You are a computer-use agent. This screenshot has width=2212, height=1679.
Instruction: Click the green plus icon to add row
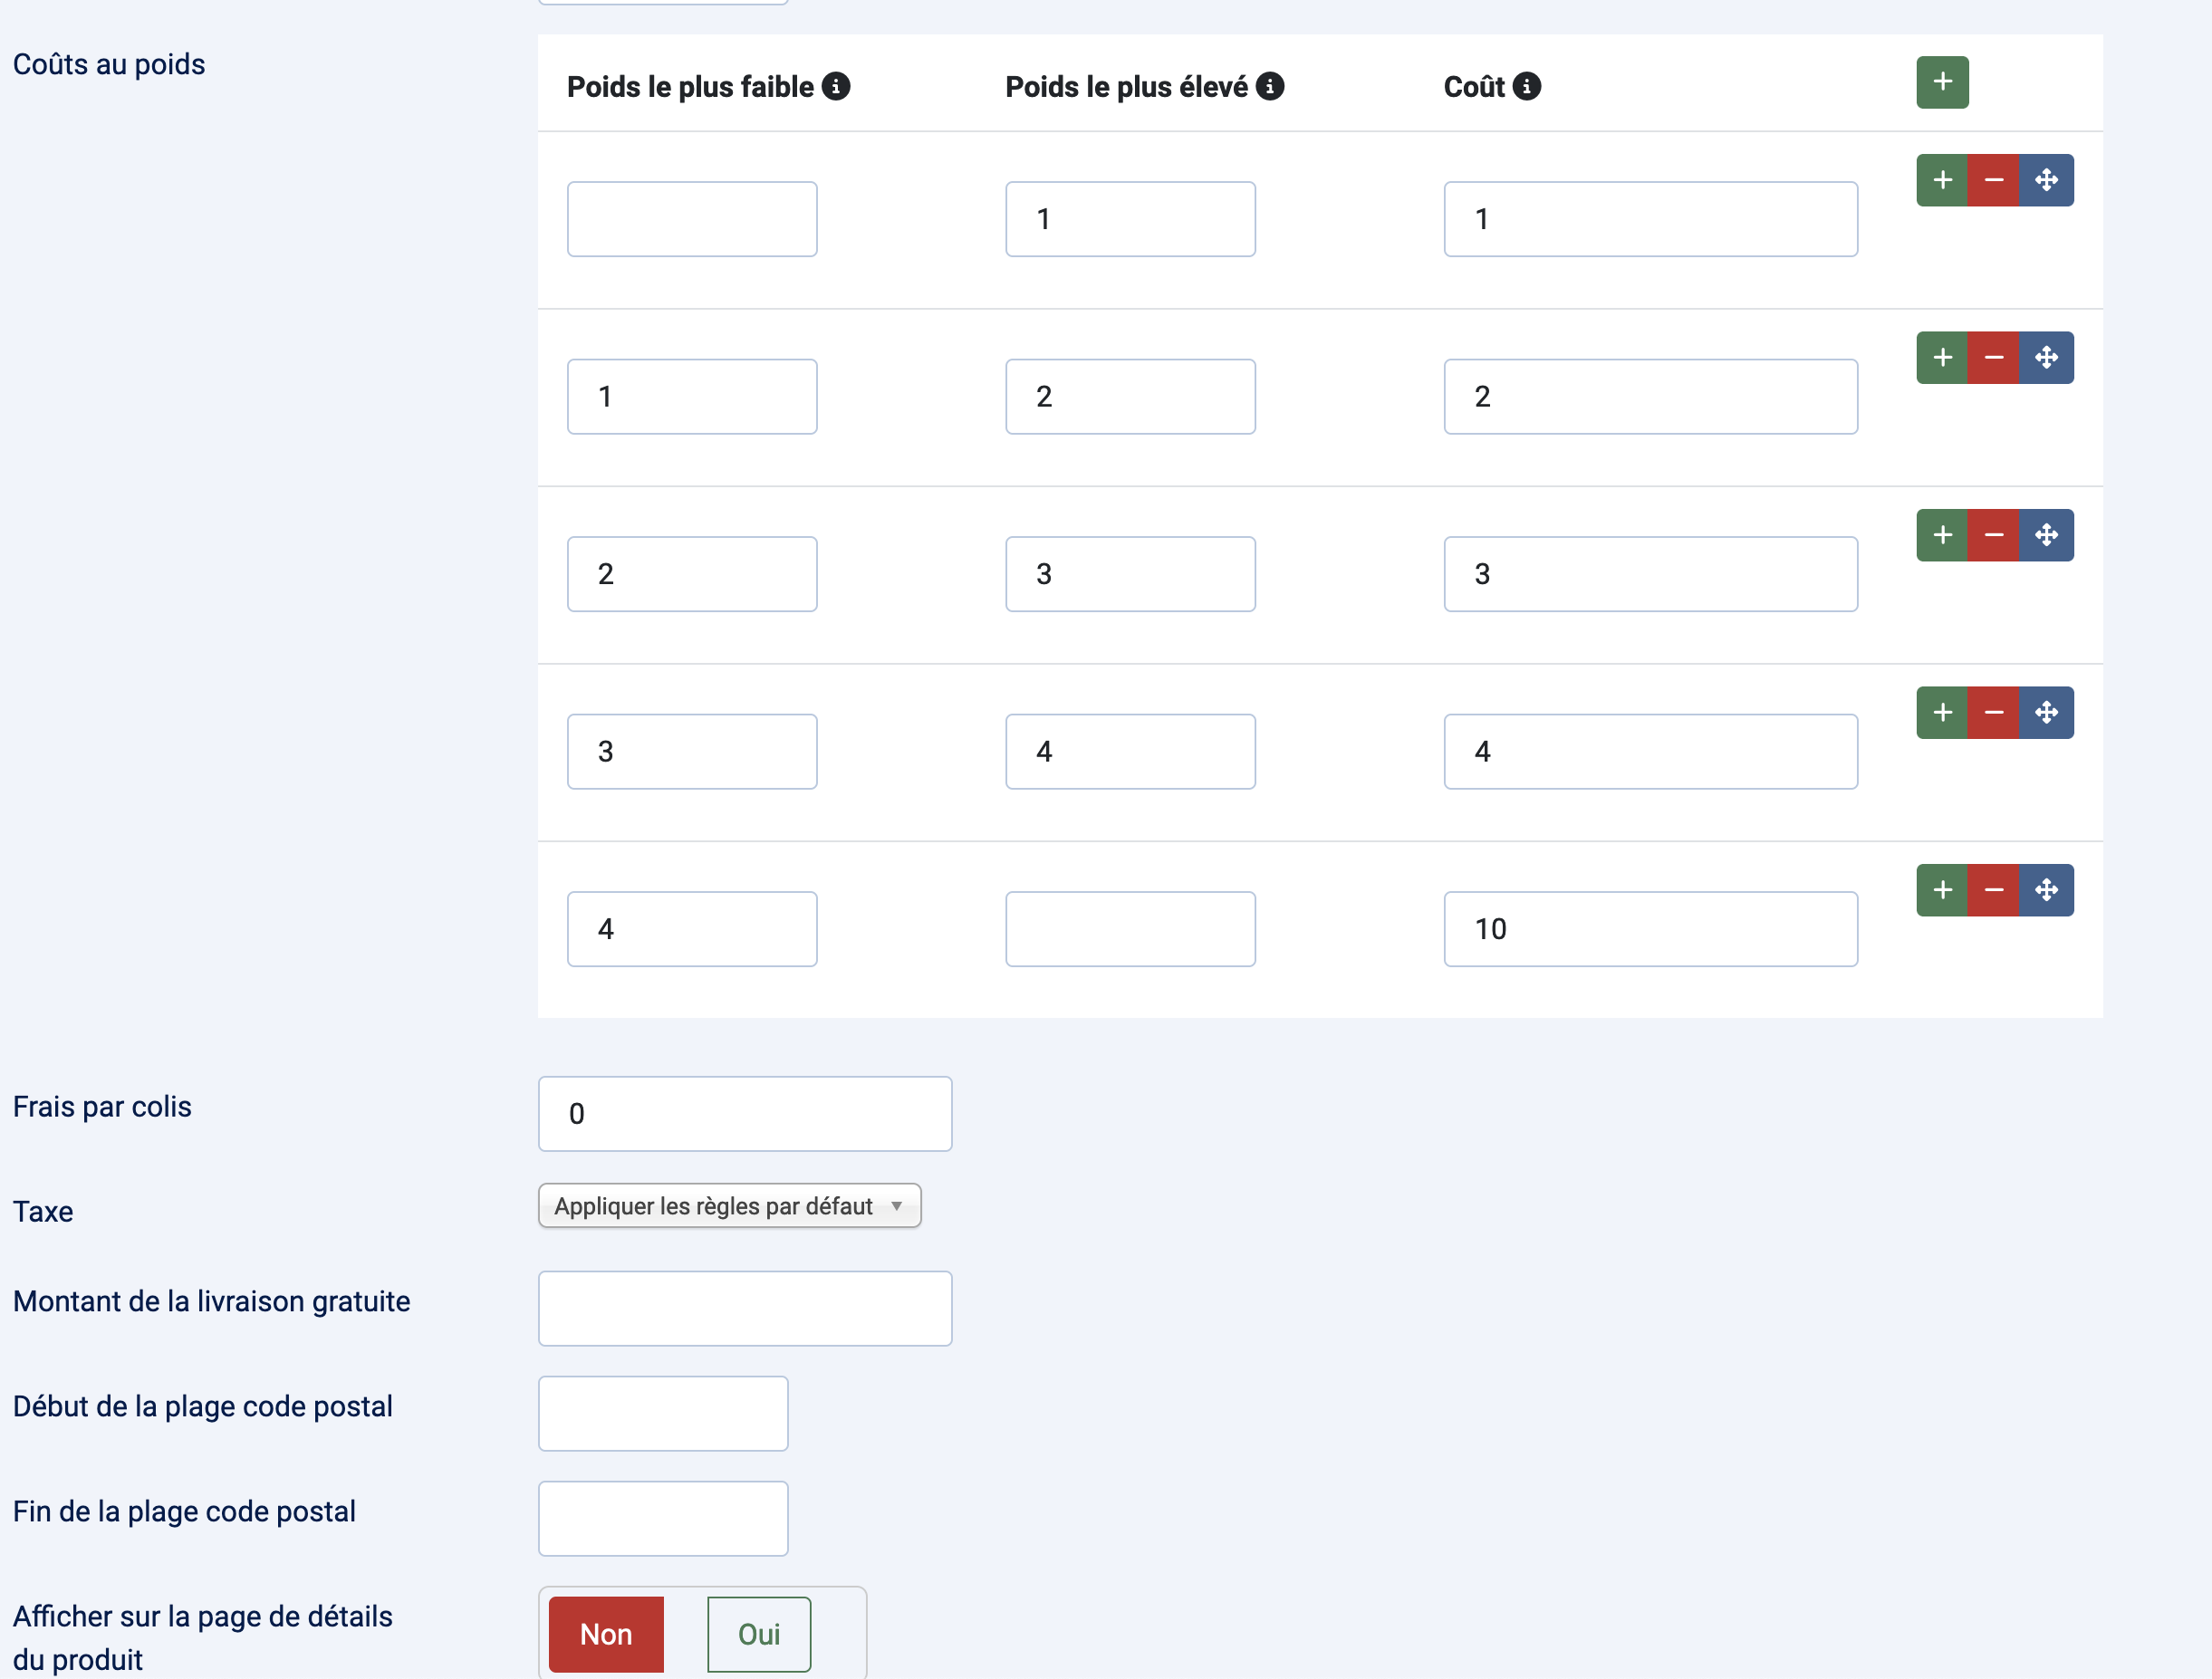pyautogui.click(x=1942, y=82)
